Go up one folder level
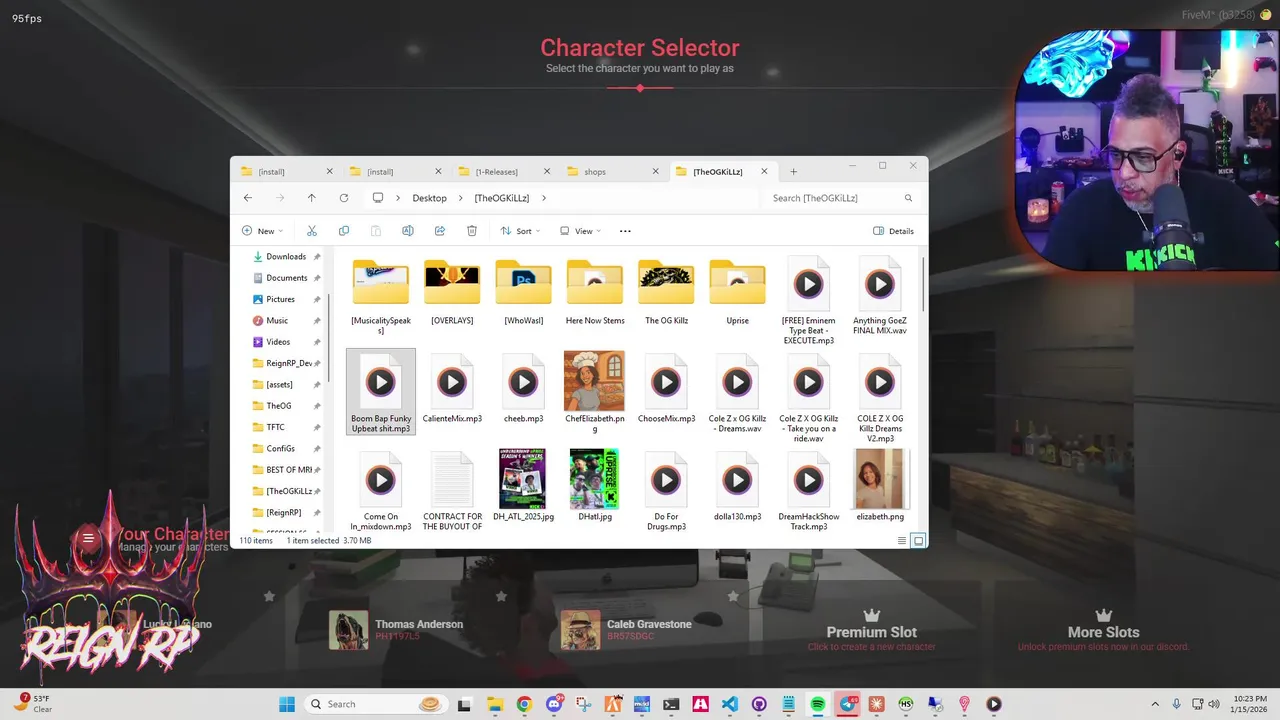The height and width of the screenshot is (720, 1280). coord(312,198)
